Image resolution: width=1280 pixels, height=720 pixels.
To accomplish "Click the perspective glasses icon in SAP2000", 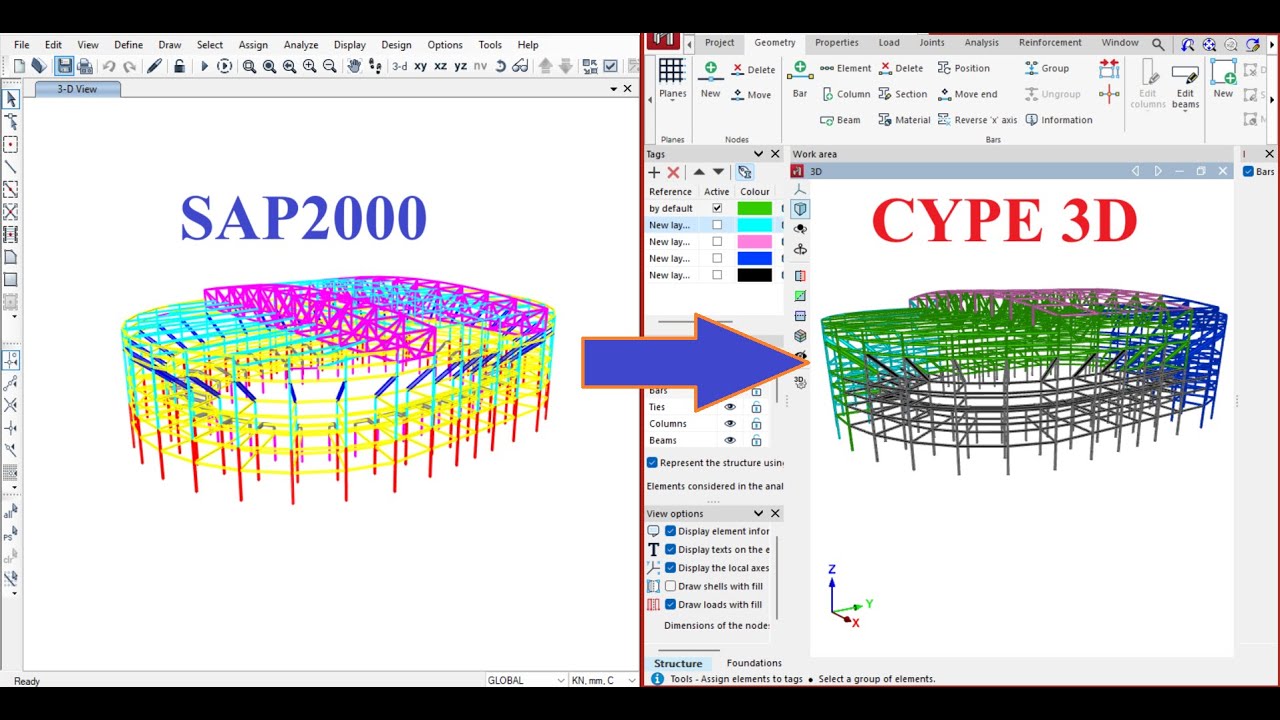I will (520, 66).
